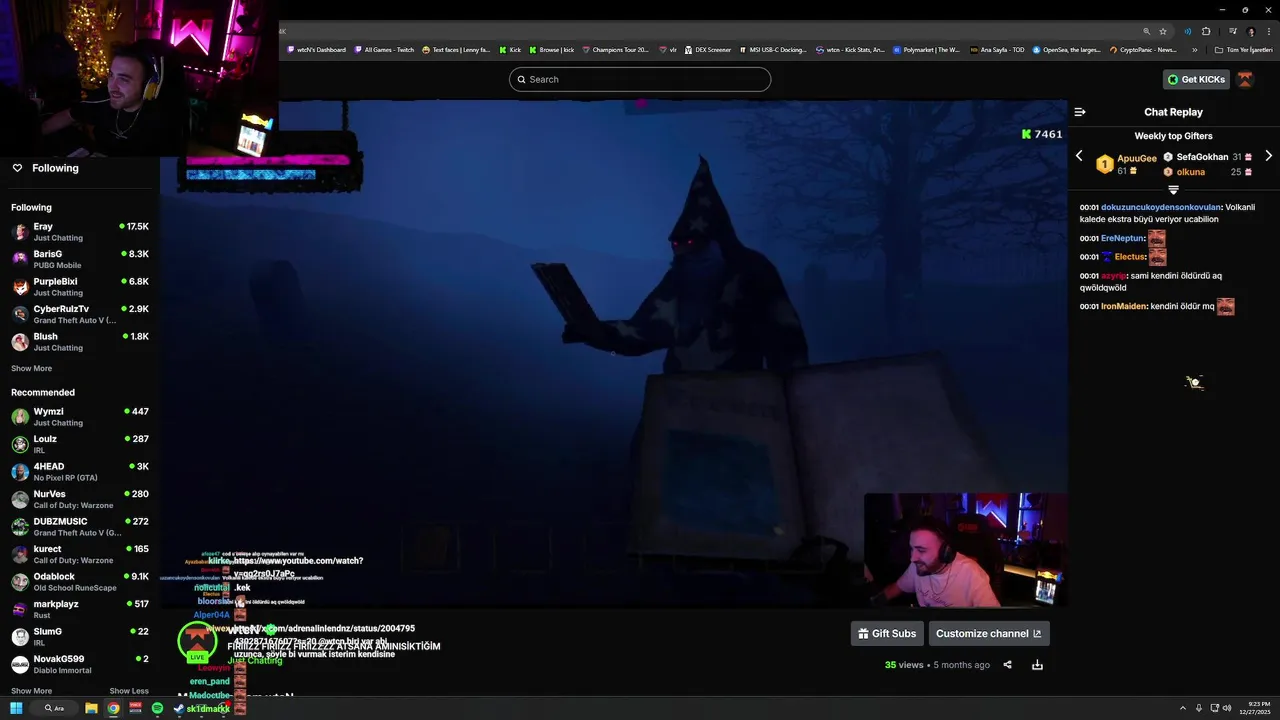The height and width of the screenshot is (720, 1280).
Task: Open the Get KICKs button
Action: (x=1196, y=79)
